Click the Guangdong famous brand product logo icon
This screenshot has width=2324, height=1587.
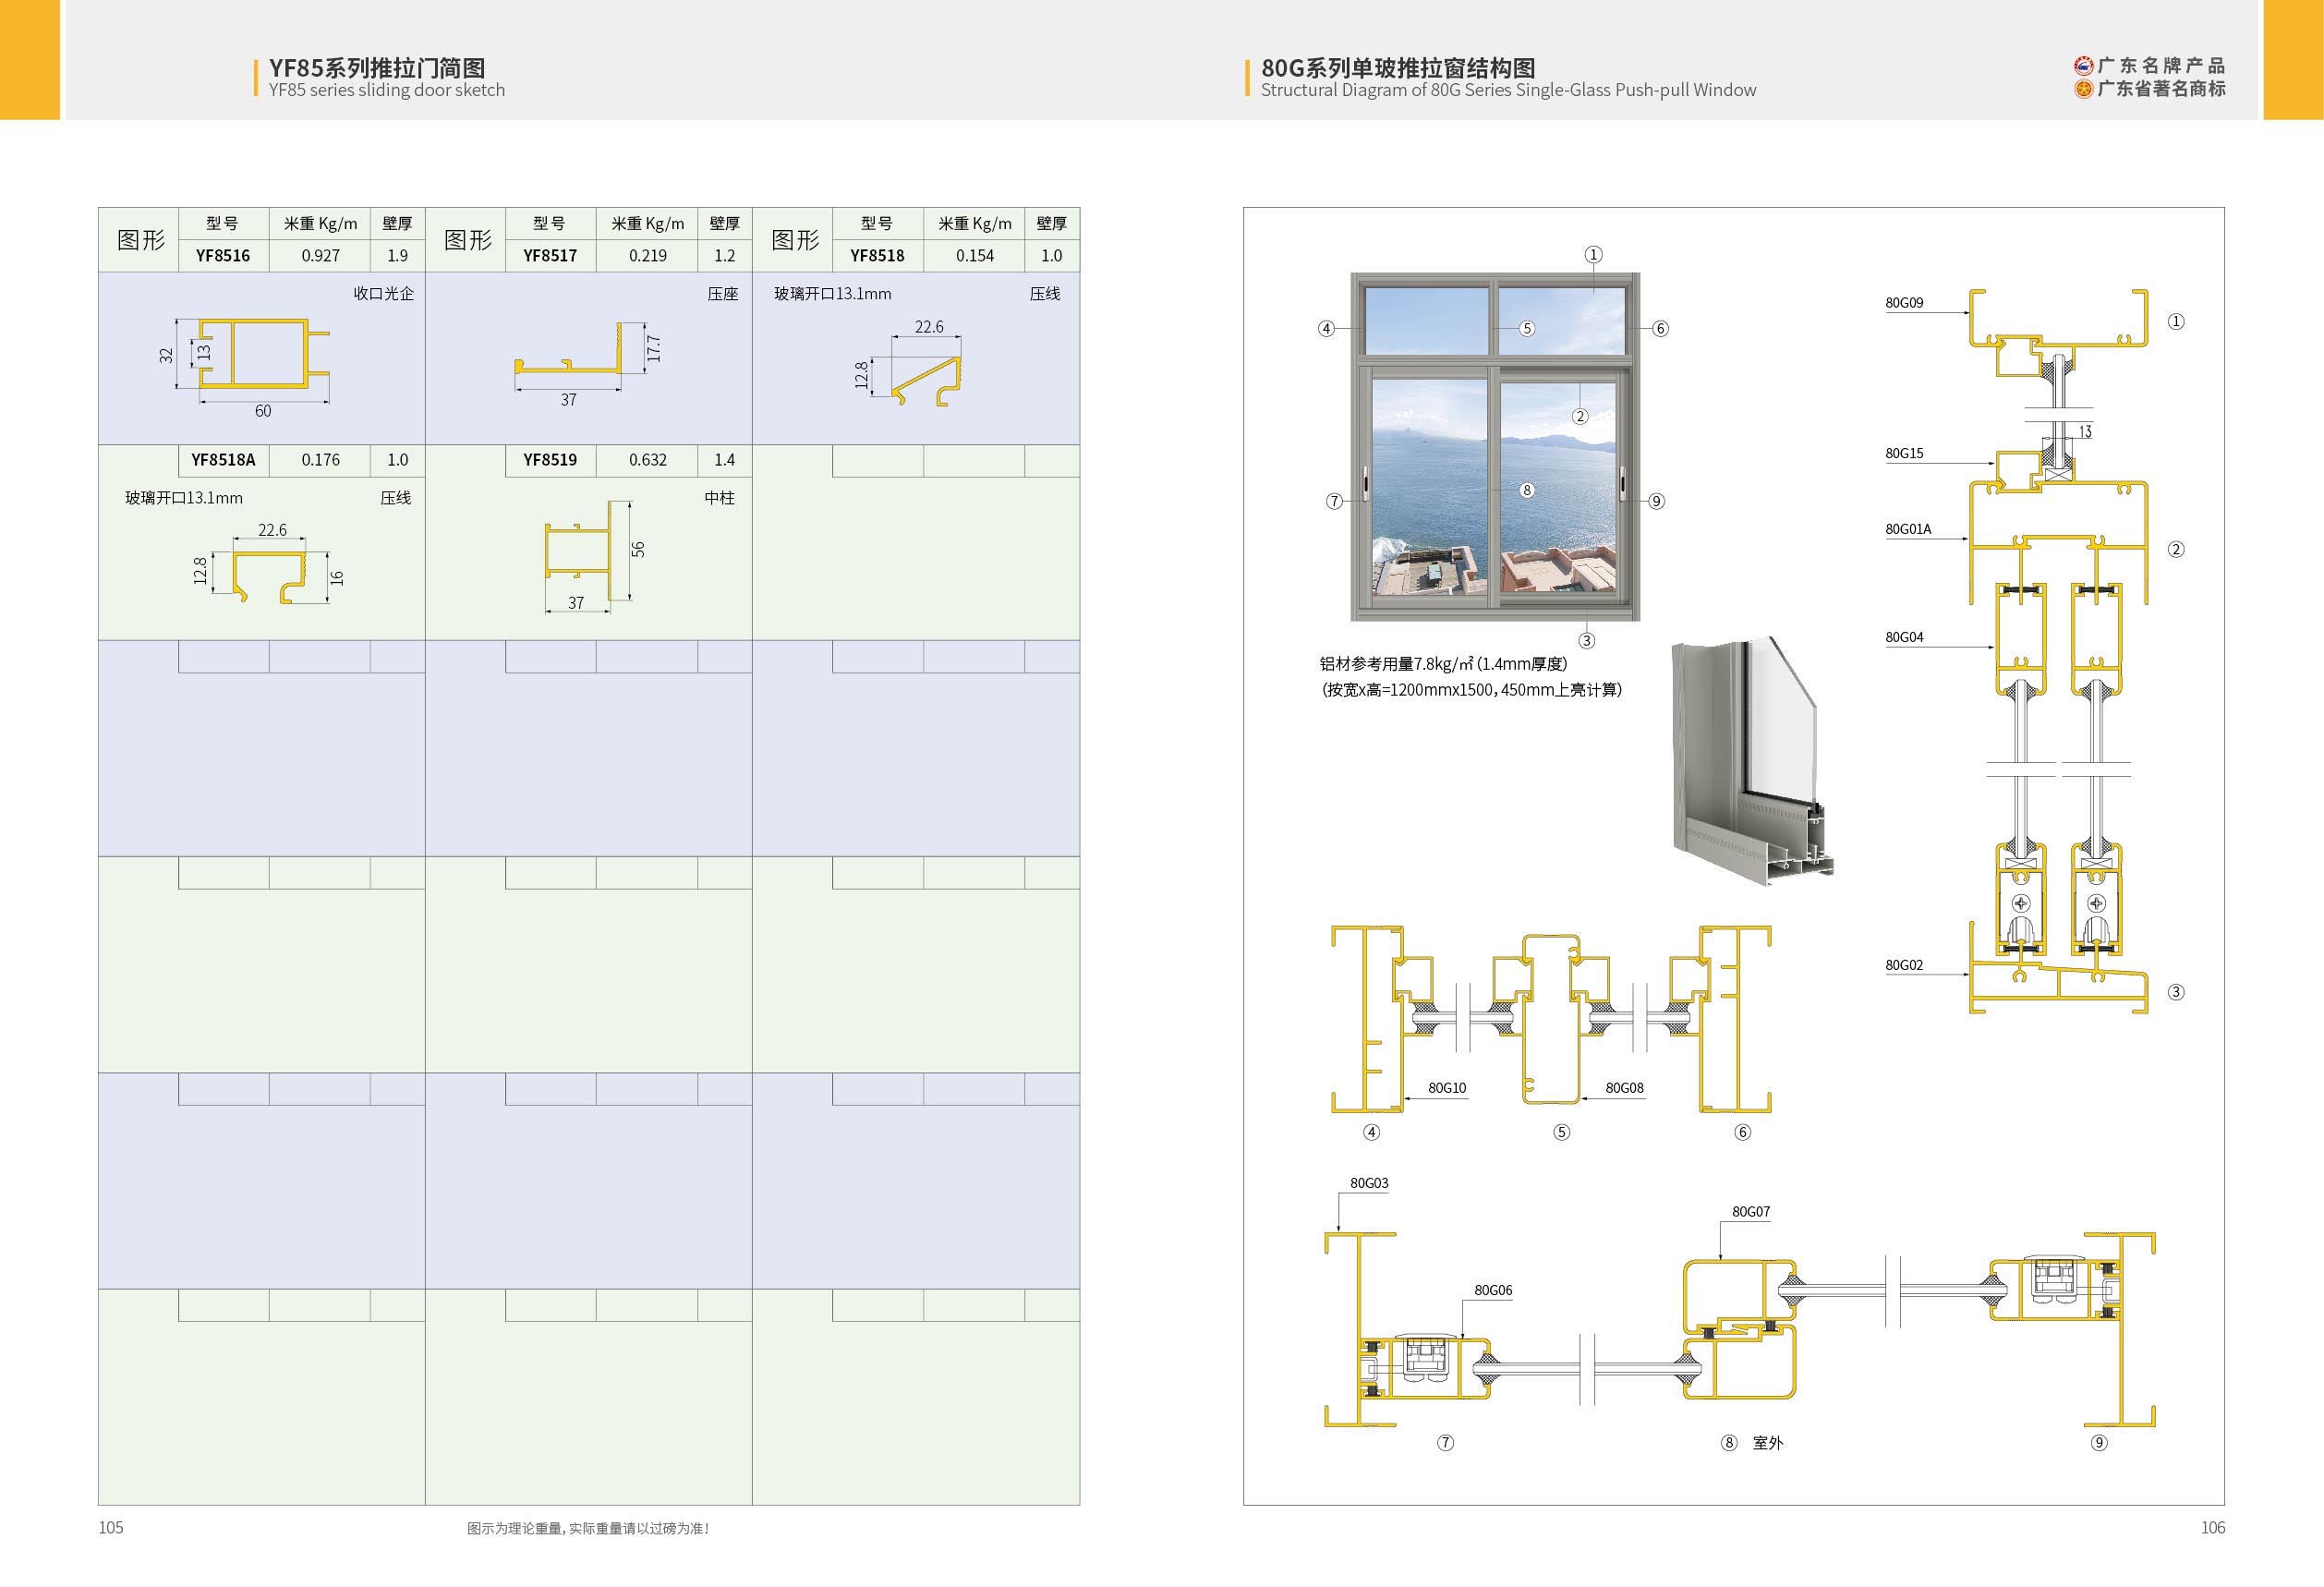[2083, 66]
